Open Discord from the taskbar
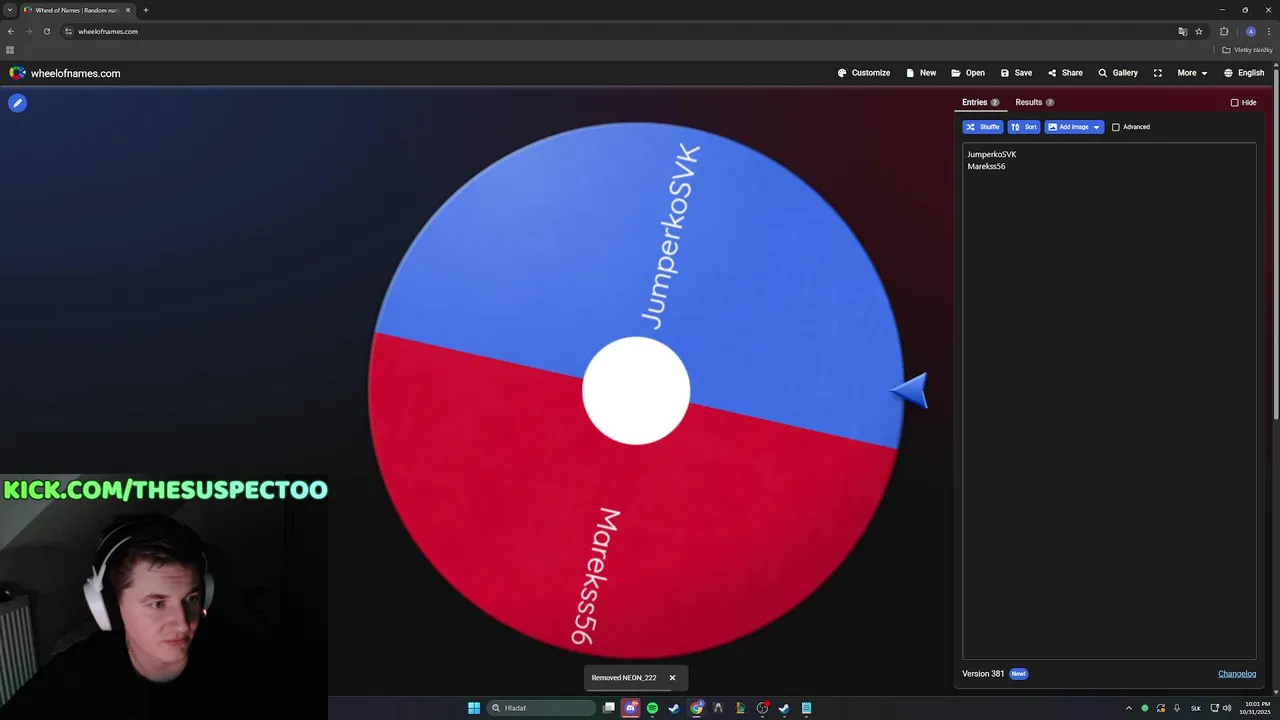This screenshot has height=720, width=1280. [631, 708]
